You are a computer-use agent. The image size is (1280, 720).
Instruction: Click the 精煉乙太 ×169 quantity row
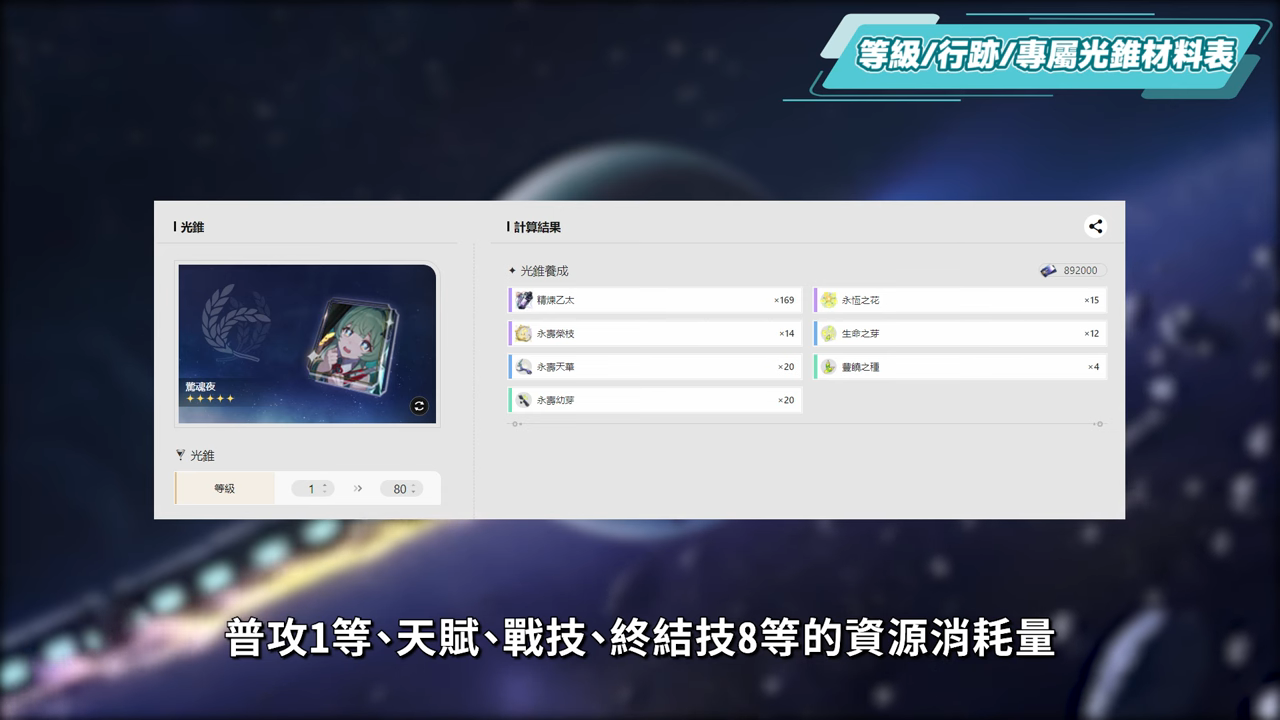coord(655,300)
